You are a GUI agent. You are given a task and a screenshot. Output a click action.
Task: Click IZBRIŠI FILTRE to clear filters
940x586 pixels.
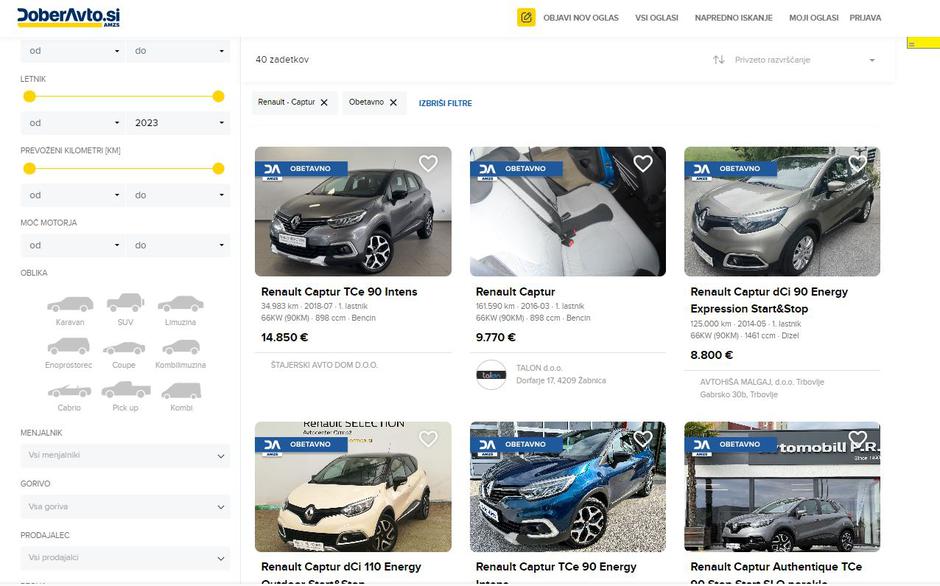(444, 102)
